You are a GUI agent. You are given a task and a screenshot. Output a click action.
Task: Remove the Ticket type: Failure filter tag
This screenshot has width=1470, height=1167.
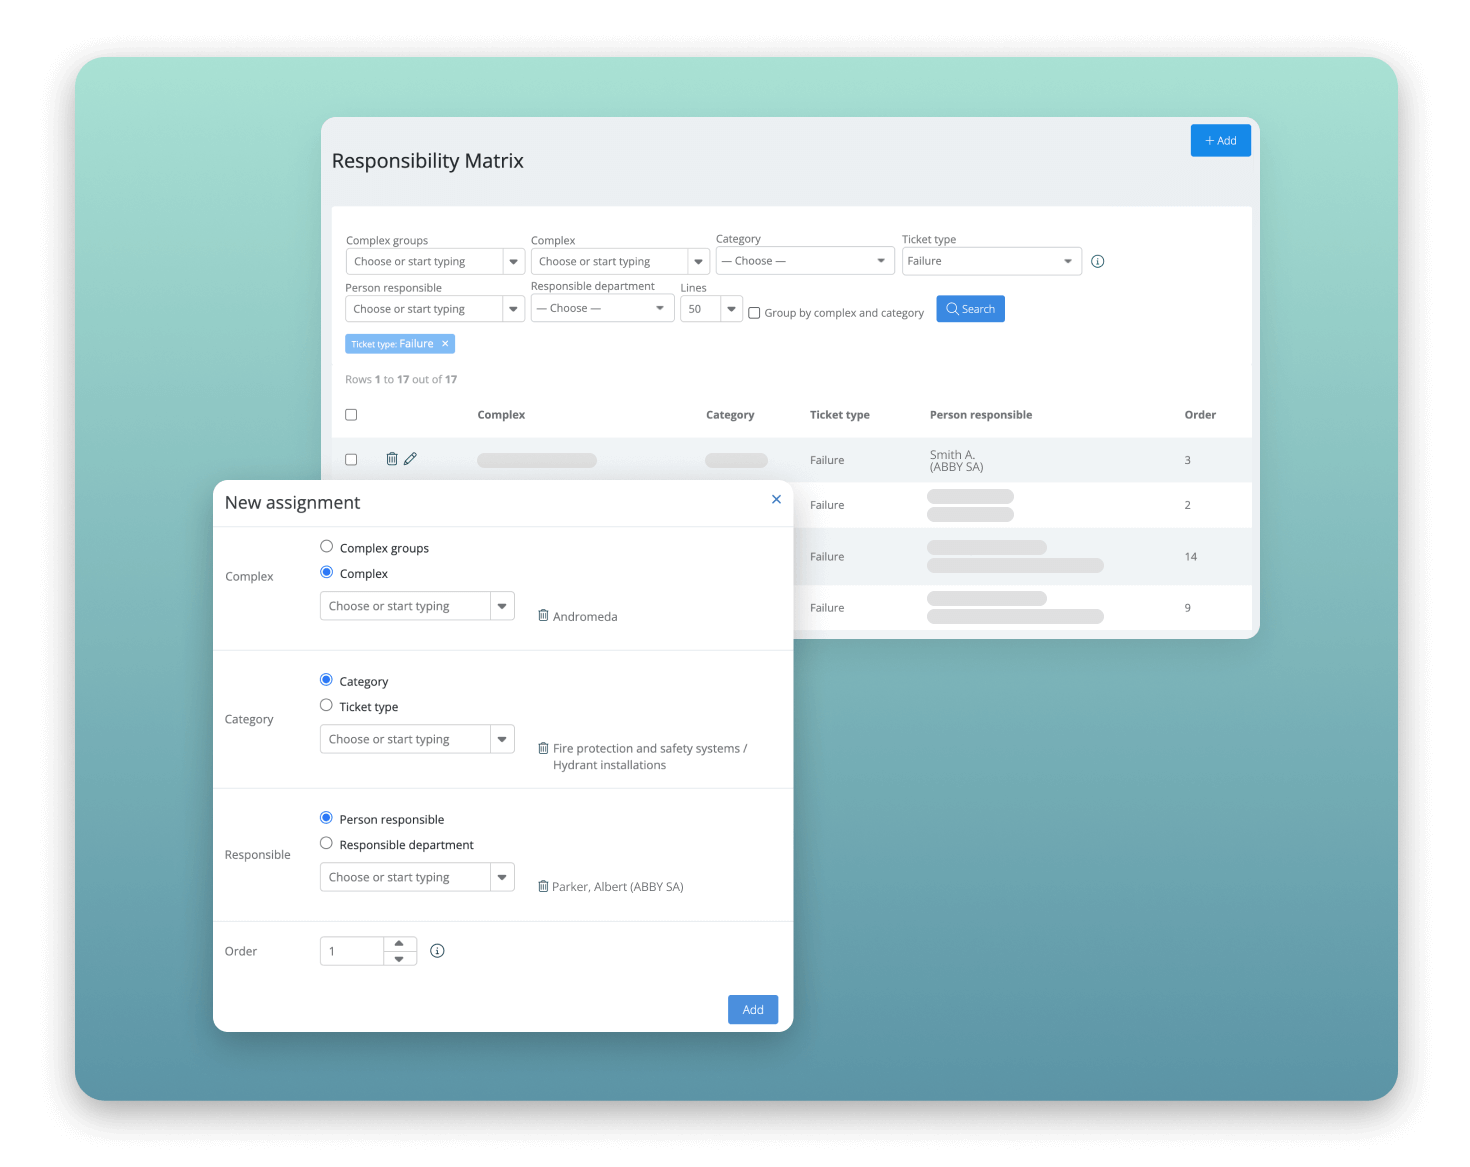445,344
